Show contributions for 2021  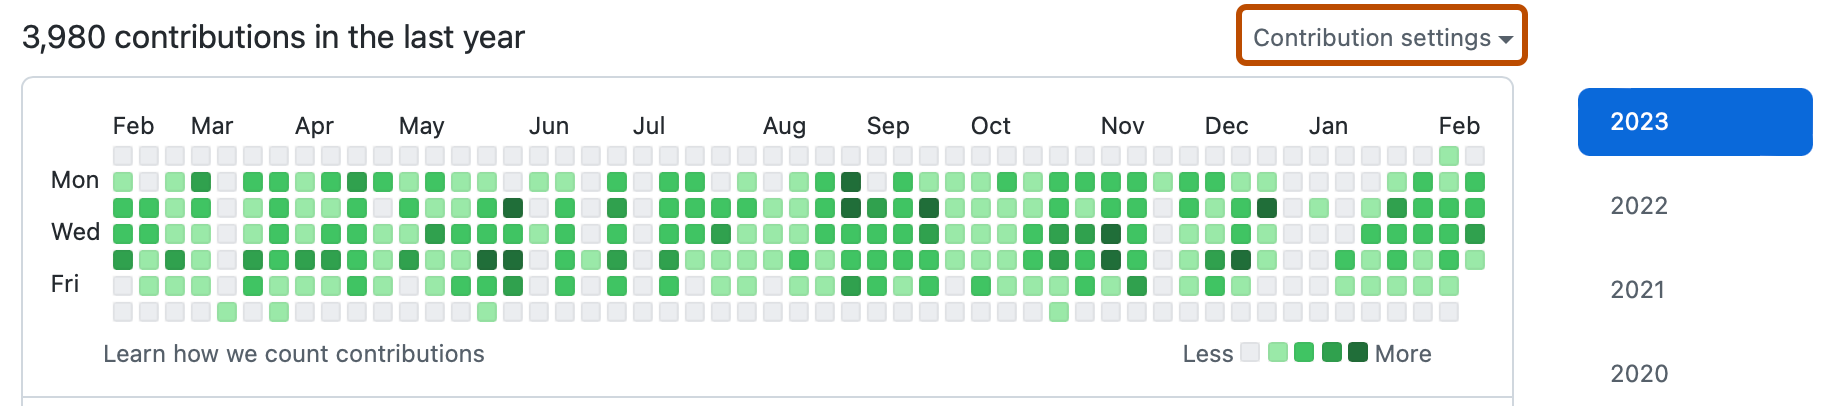tap(1639, 290)
